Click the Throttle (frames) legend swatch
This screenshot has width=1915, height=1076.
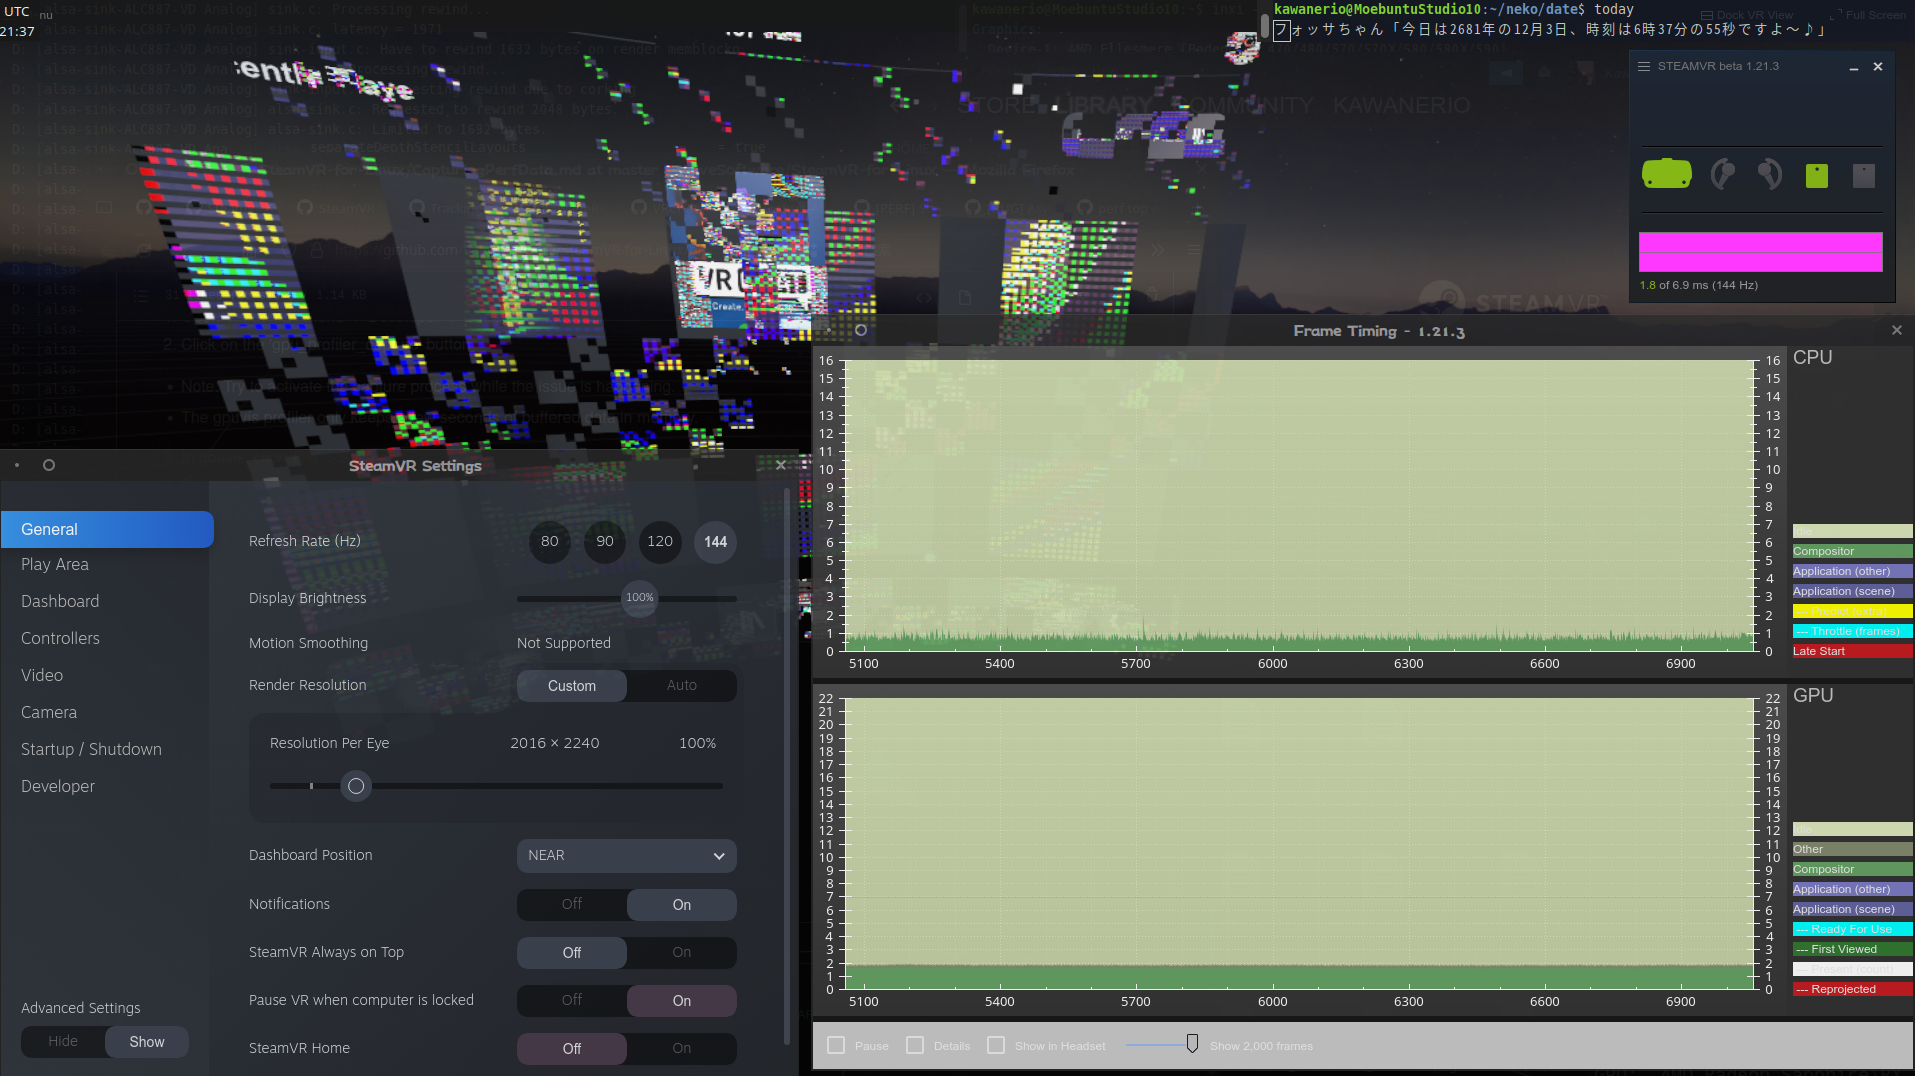1852,632
